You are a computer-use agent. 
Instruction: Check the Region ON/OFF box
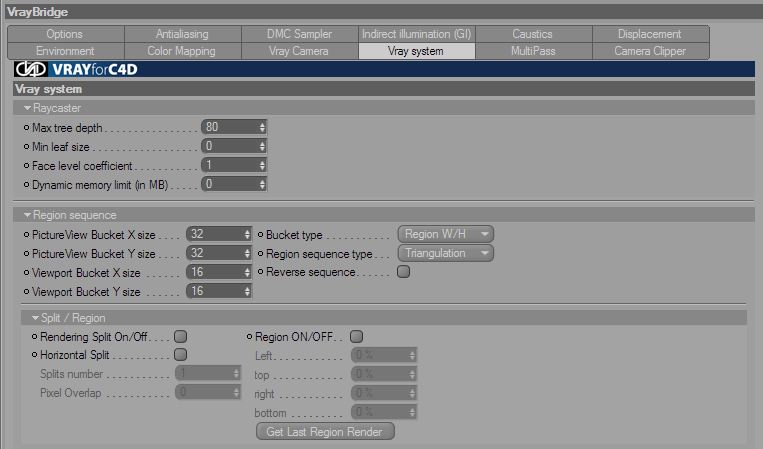(x=356, y=336)
